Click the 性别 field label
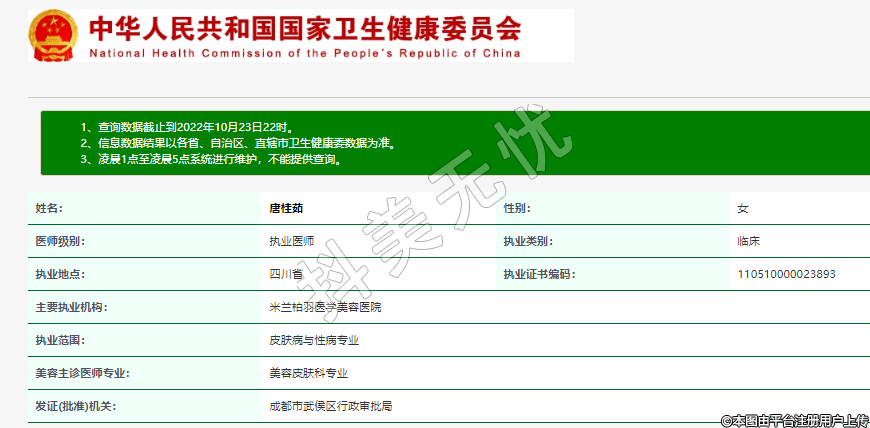The width and height of the screenshot is (870, 428). [x=516, y=209]
